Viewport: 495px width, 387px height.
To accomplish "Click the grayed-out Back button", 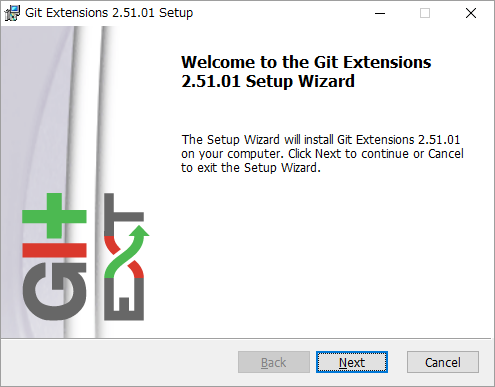I will click(x=274, y=362).
